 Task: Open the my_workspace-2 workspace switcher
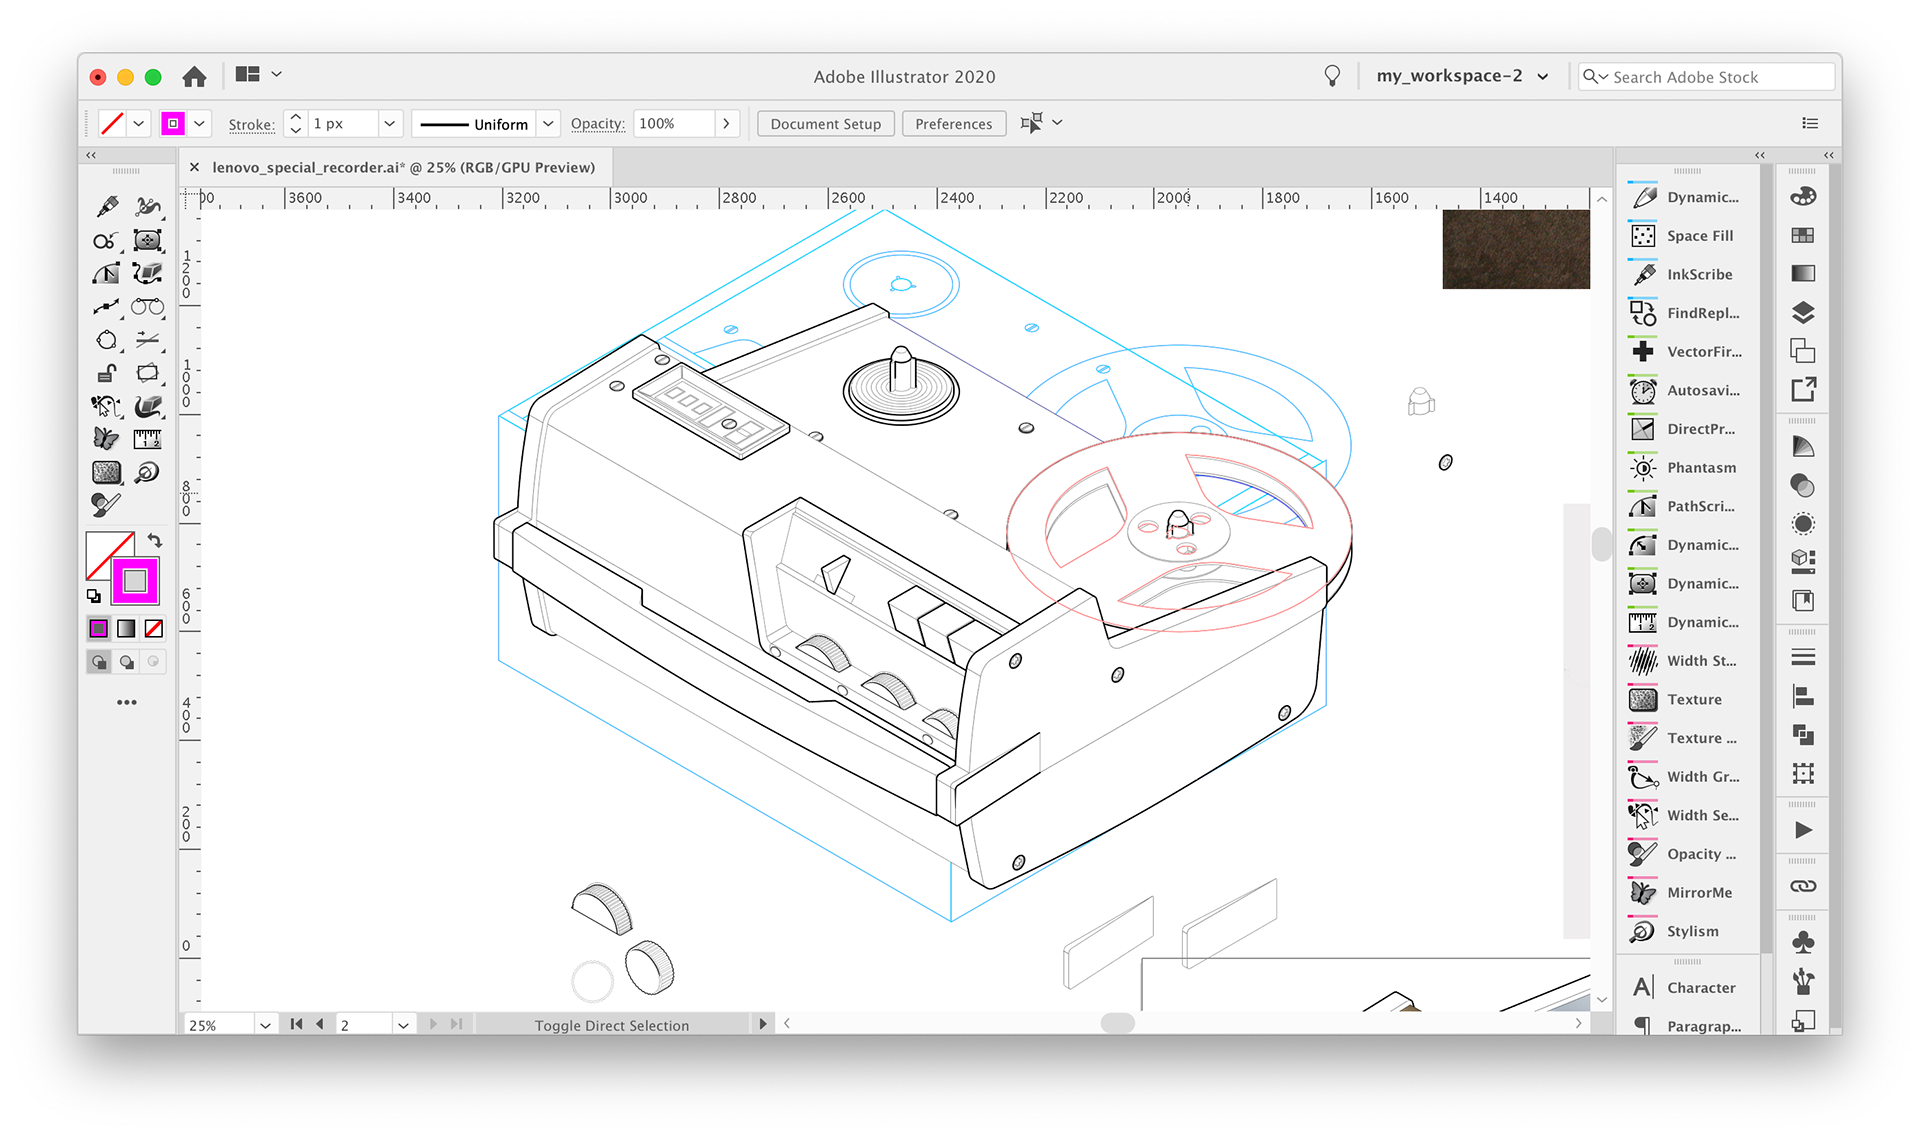(1462, 76)
